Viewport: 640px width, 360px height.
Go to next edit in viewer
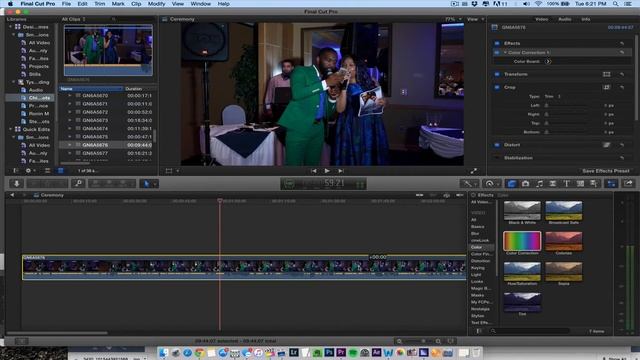(x=340, y=171)
